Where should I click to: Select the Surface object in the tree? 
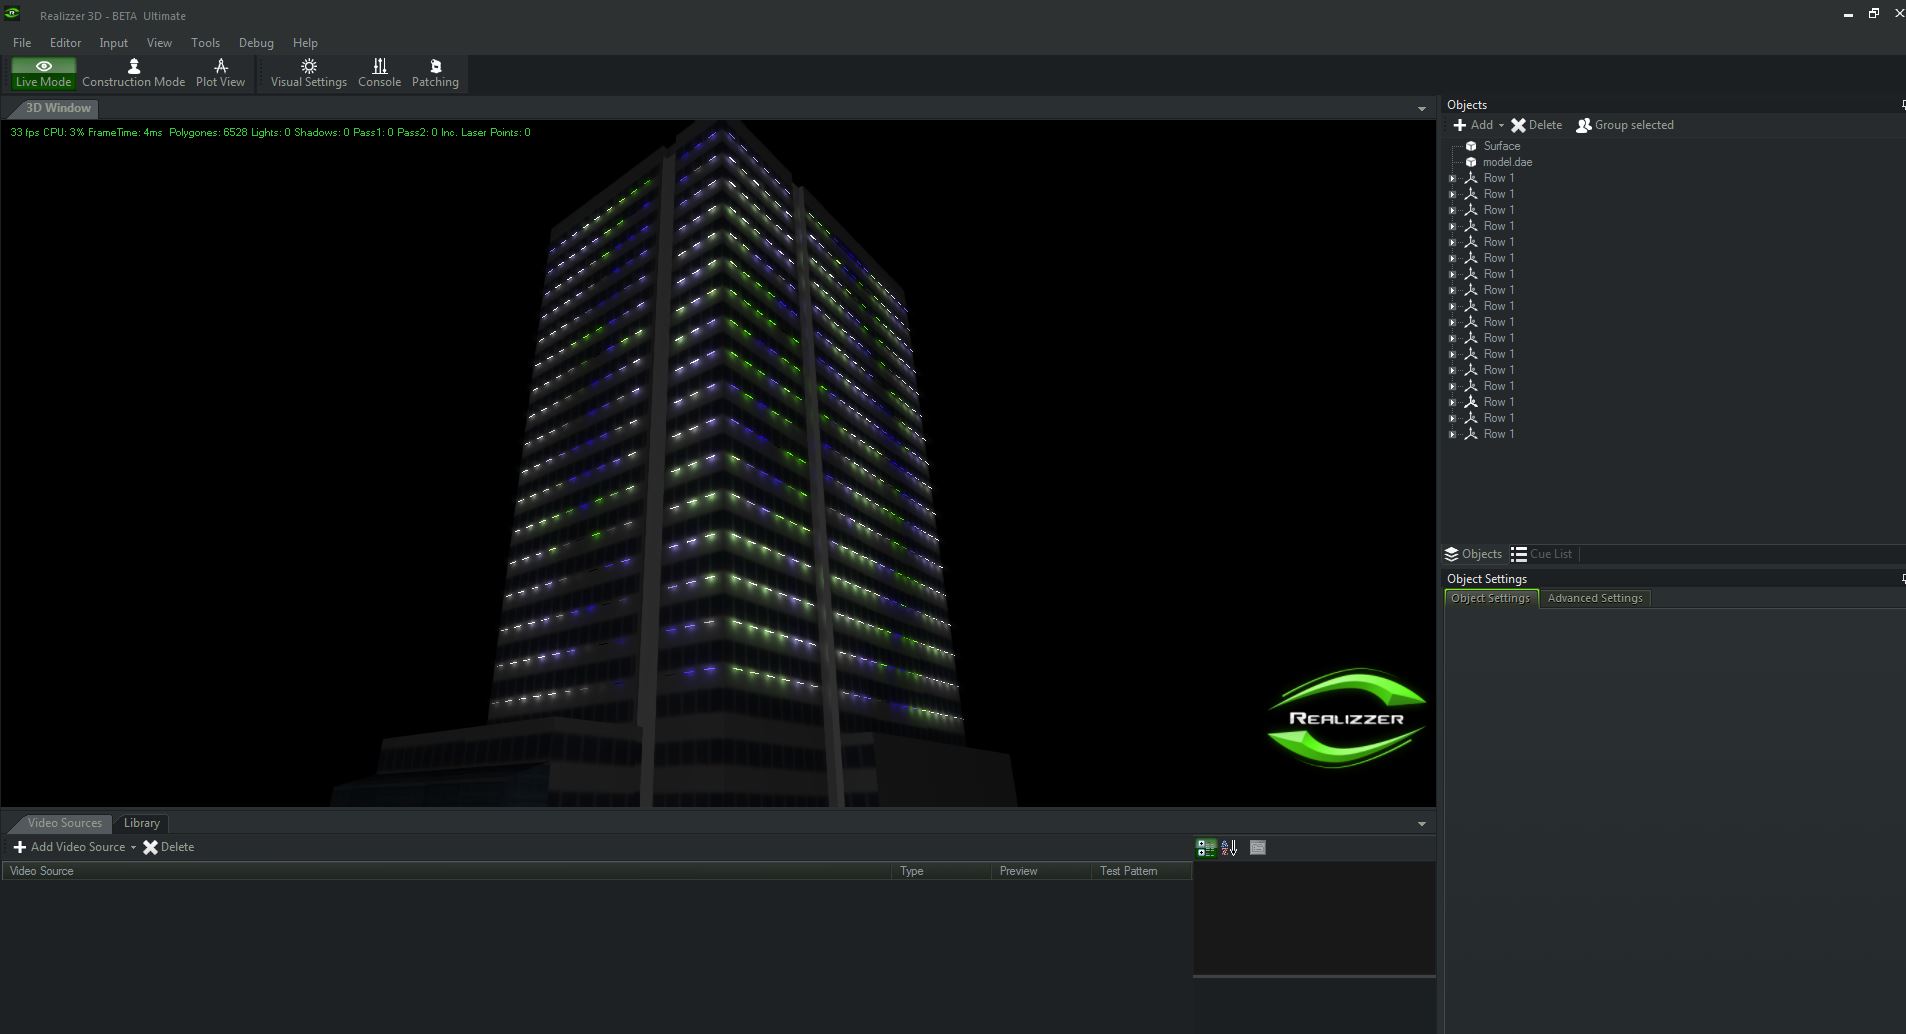[x=1501, y=146]
